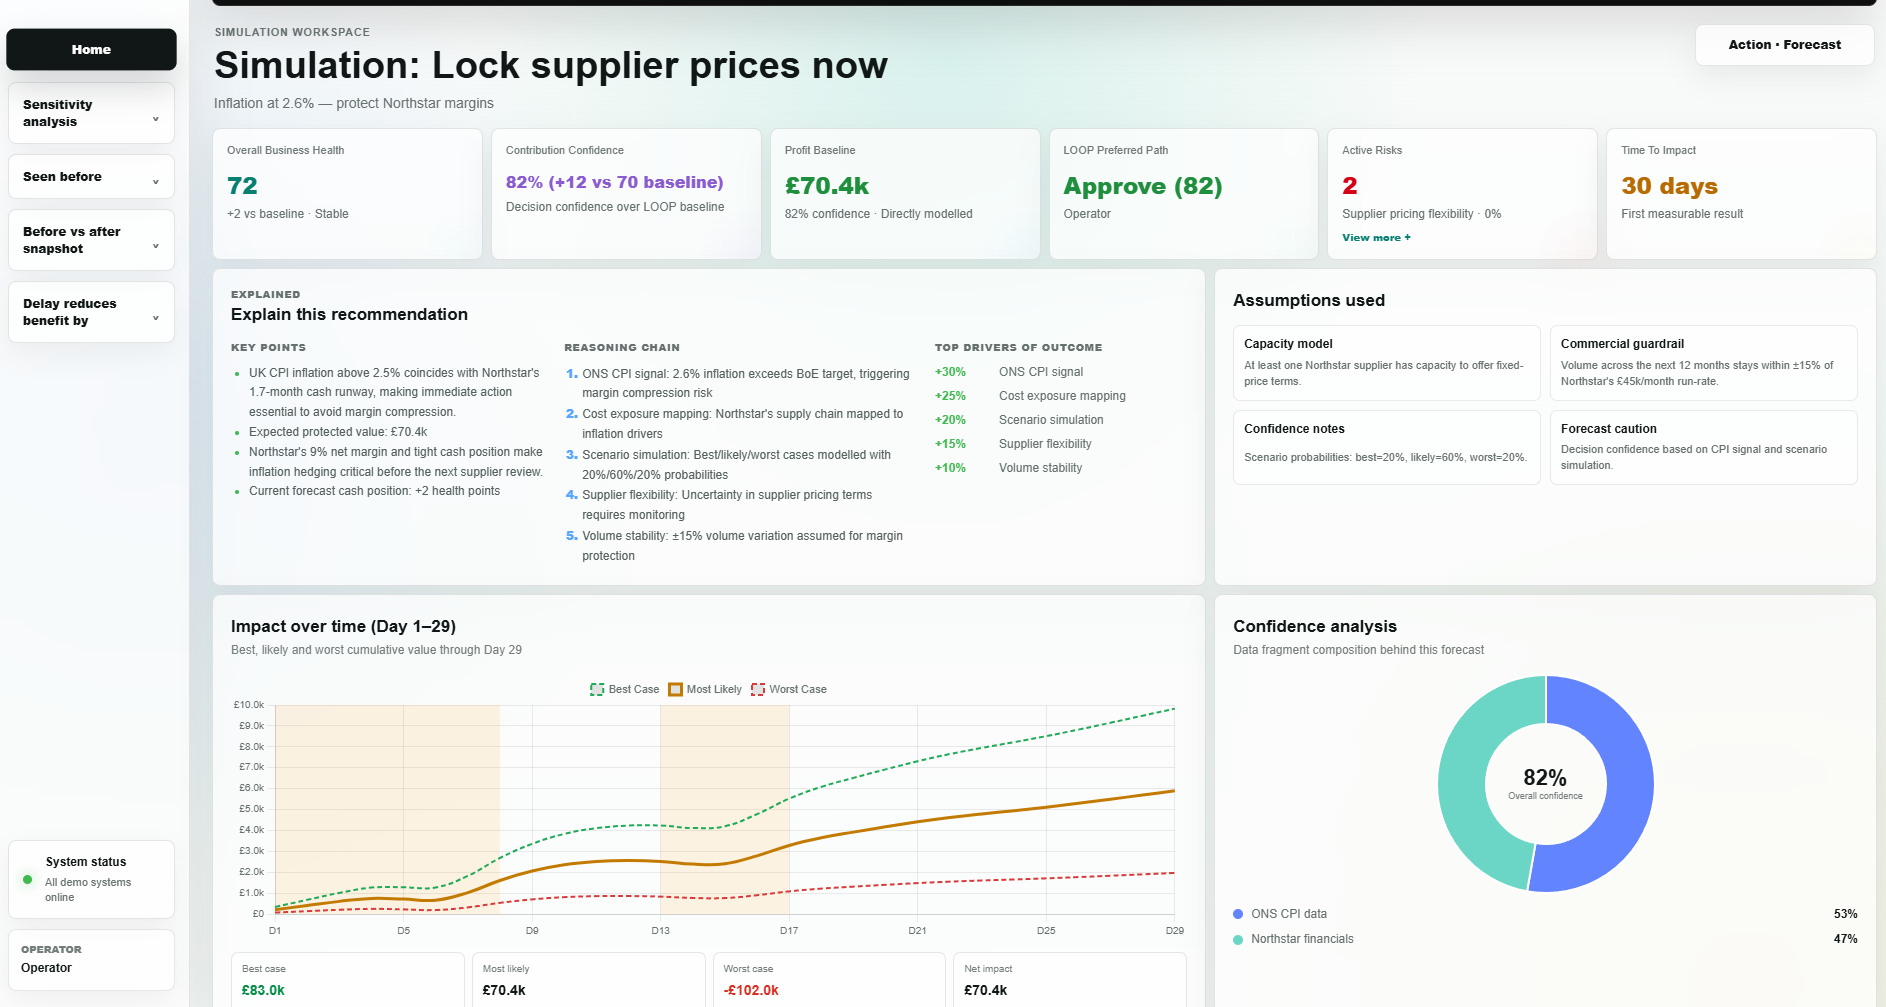Click the Northstar financials legend dot

(x=1238, y=939)
